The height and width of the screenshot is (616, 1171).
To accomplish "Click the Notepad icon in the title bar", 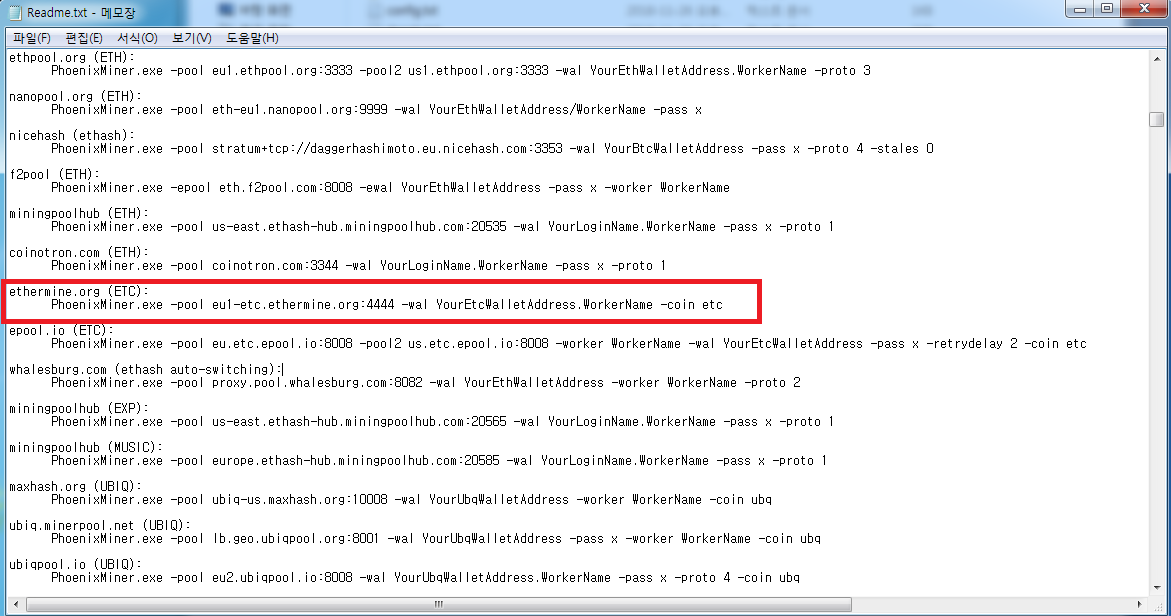I will [x=15, y=13].
